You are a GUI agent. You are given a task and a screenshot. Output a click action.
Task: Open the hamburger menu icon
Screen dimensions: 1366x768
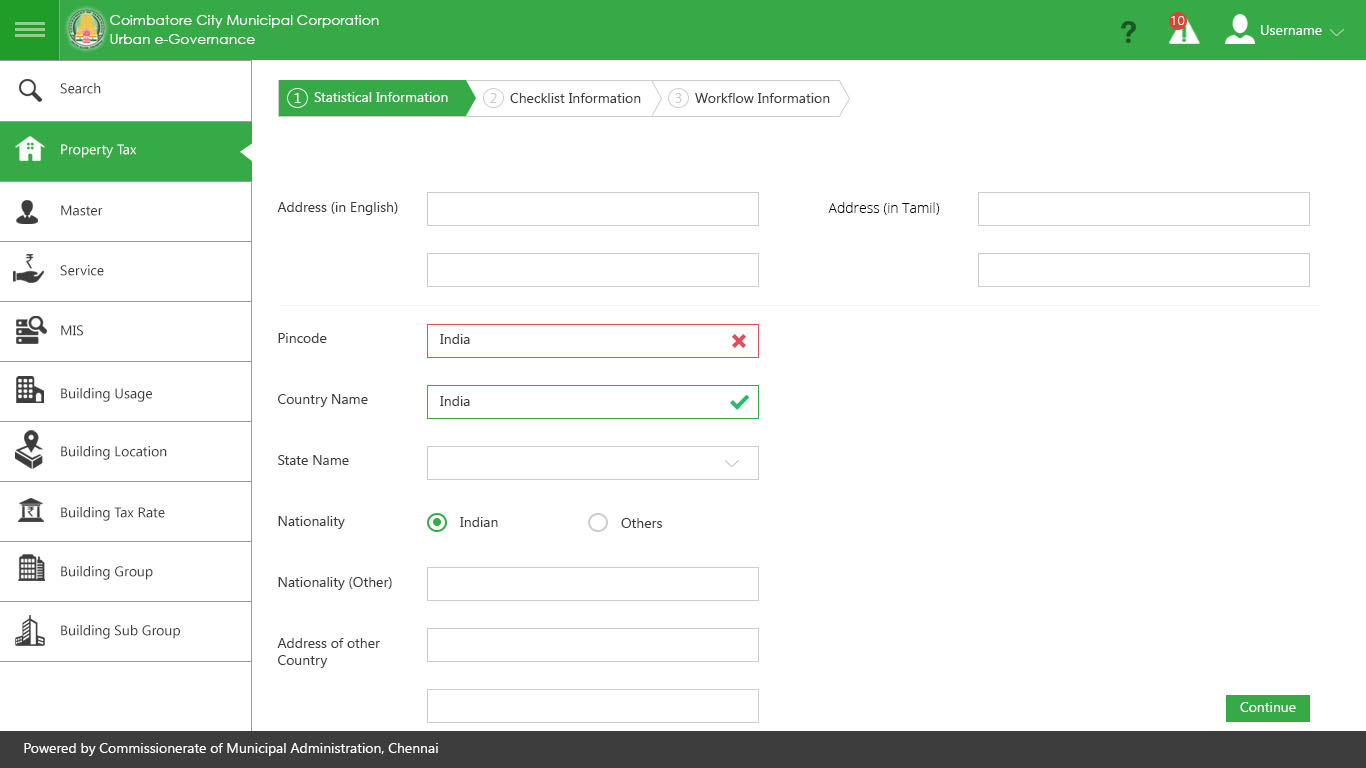click(x=30, y=30)
